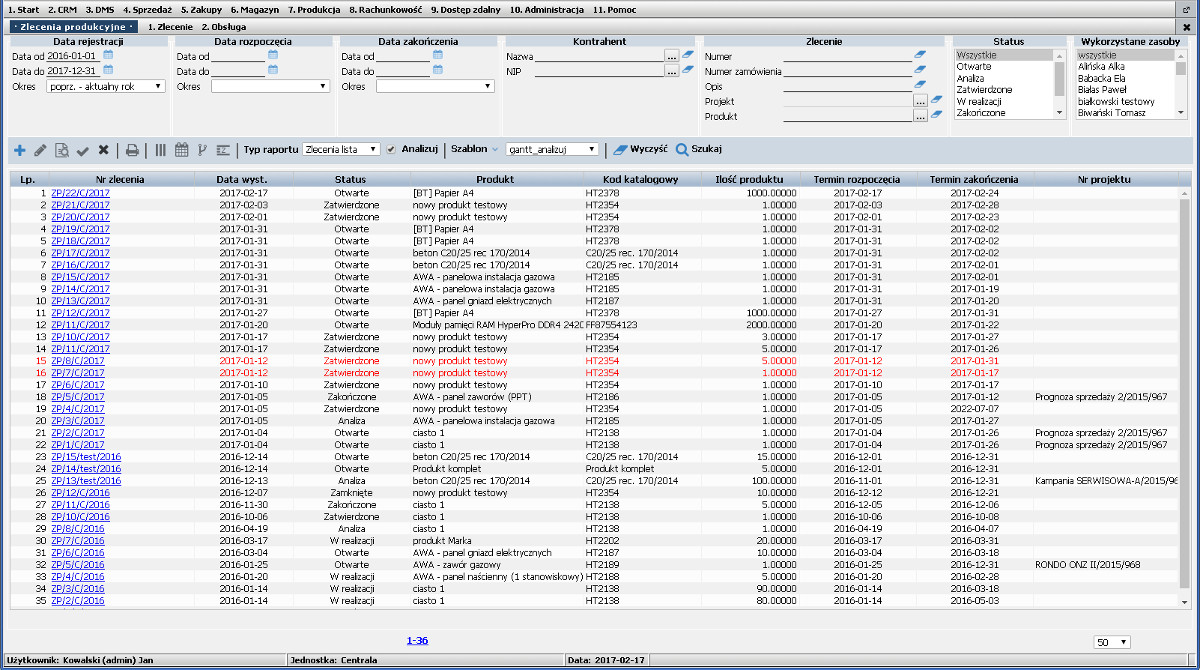The width and height of the screenshot is (1200, 670).
Task: Open order link ZP/22/C/2017
Action: [80, 193]
